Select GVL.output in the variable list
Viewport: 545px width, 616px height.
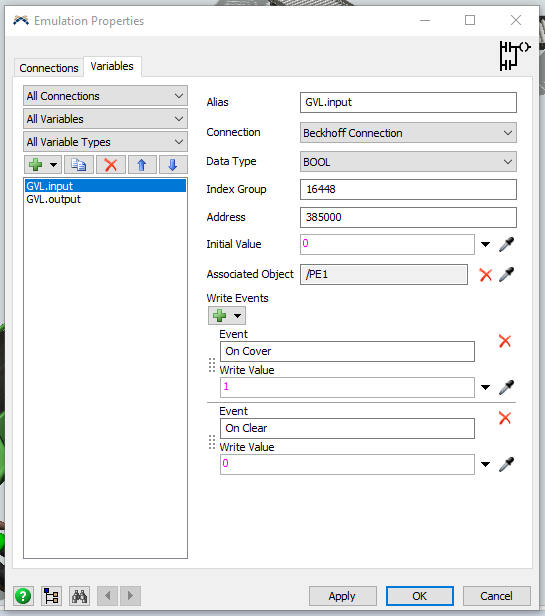point(53,199)
